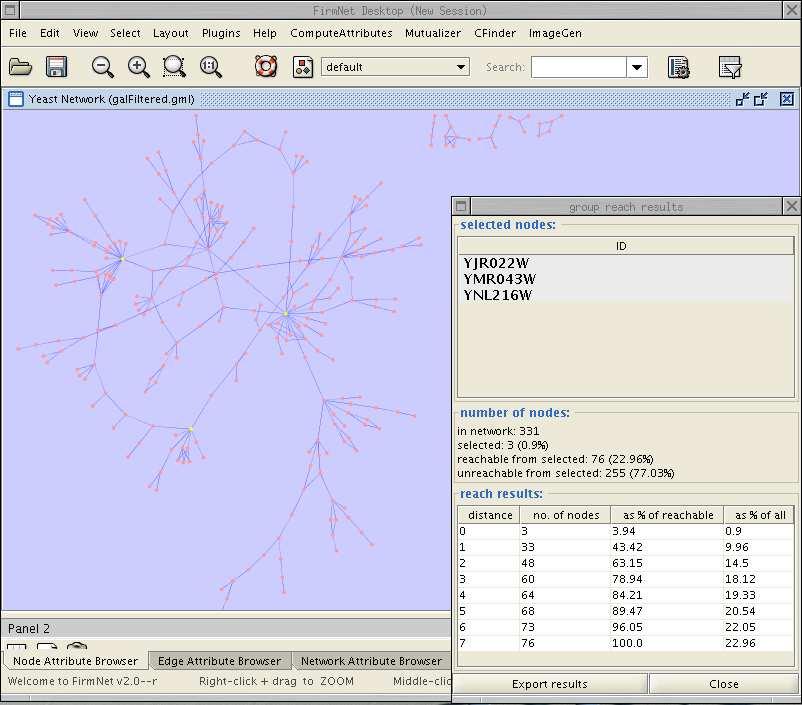Click the 43.42 cell in distance 1 row
The width and height of the screenshot is (802, 705).
click(x=666, y=547)
